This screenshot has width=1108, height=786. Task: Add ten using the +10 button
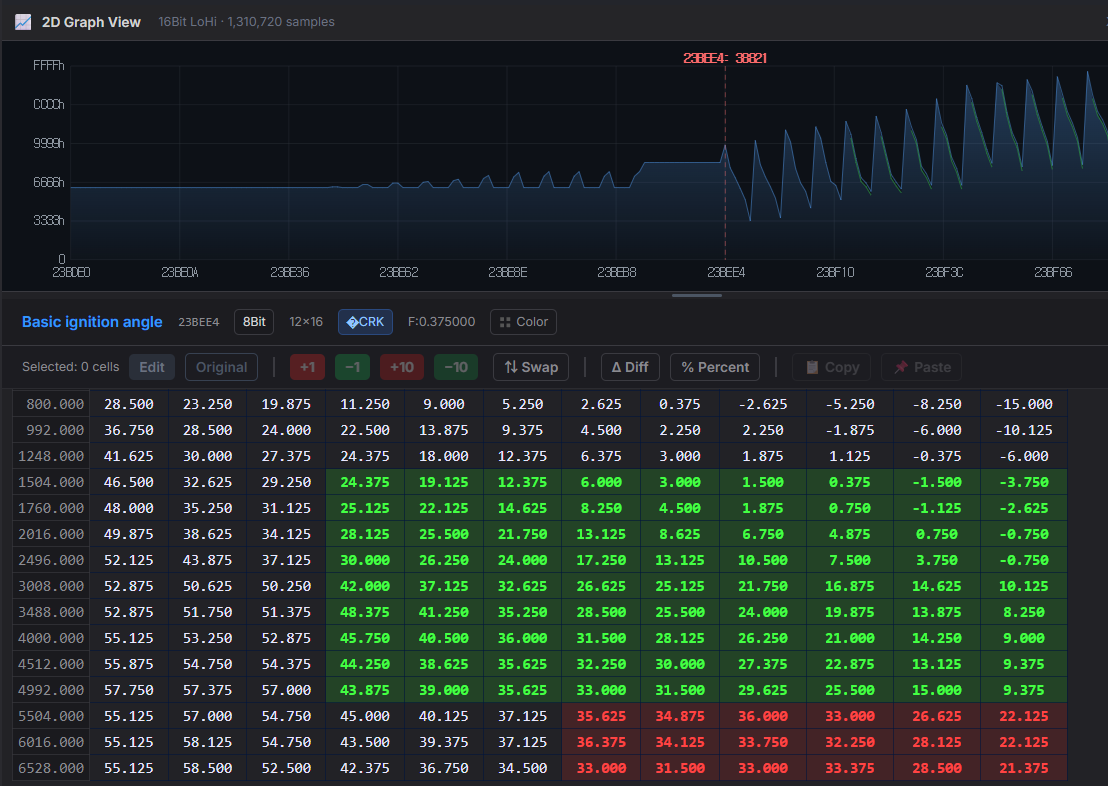401,367
